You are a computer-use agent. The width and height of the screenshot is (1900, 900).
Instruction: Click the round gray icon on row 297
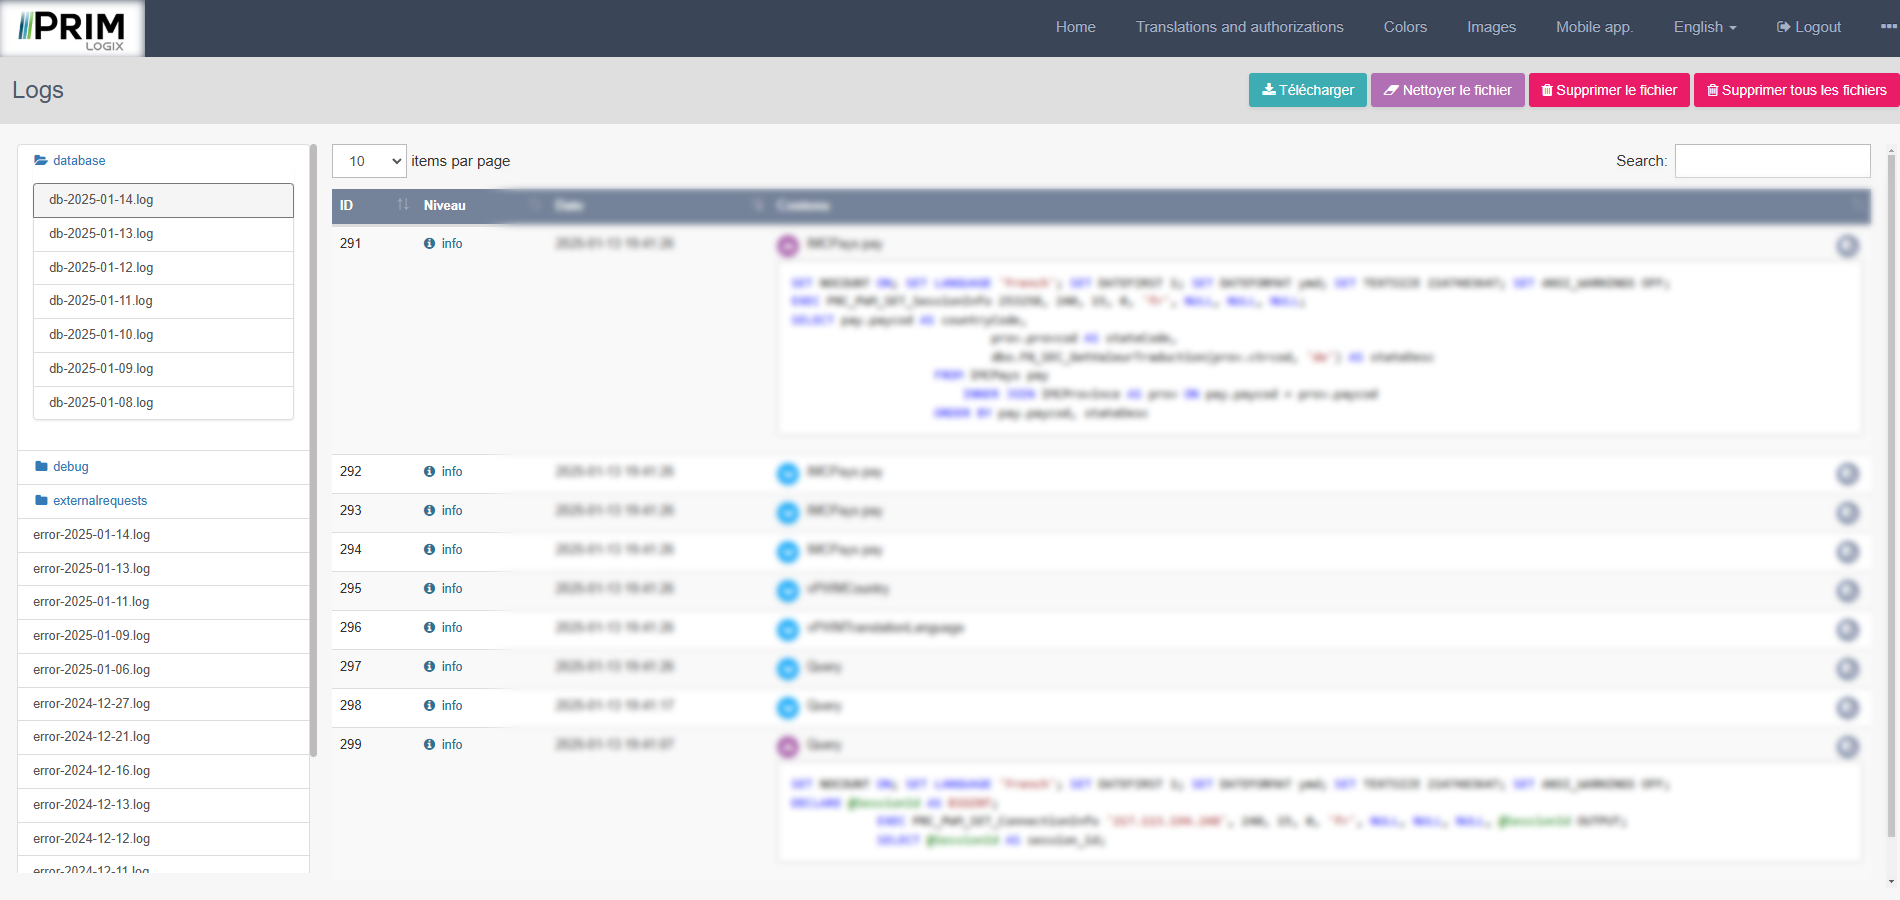tap(1847, 668)
